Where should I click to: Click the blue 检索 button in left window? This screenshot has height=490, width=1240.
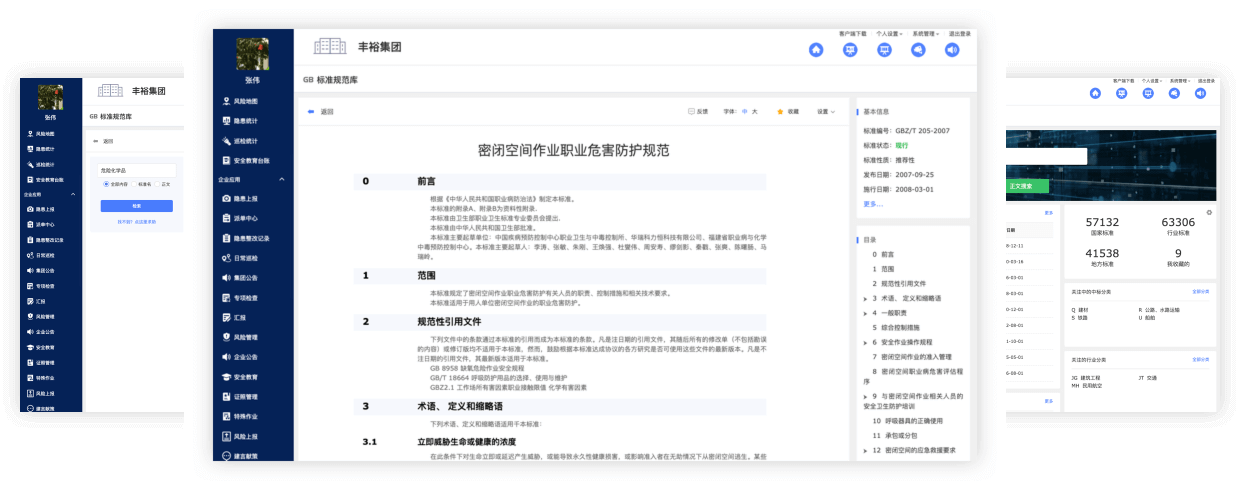(x=137, y=205)
